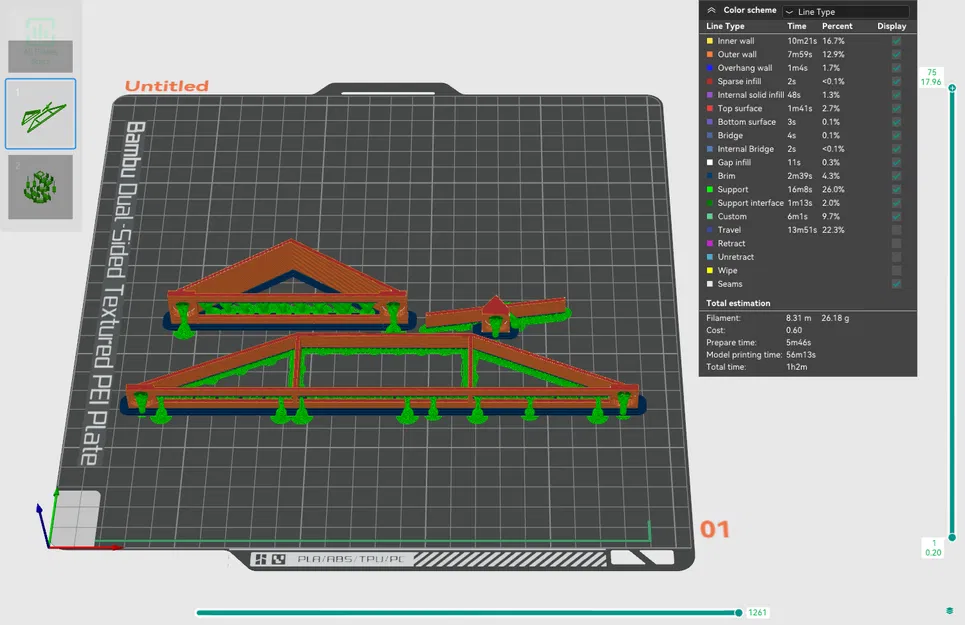Hide Internal solid infill lines
The image size is (965, 625).
pyautogui.click(x=897, y=95)
